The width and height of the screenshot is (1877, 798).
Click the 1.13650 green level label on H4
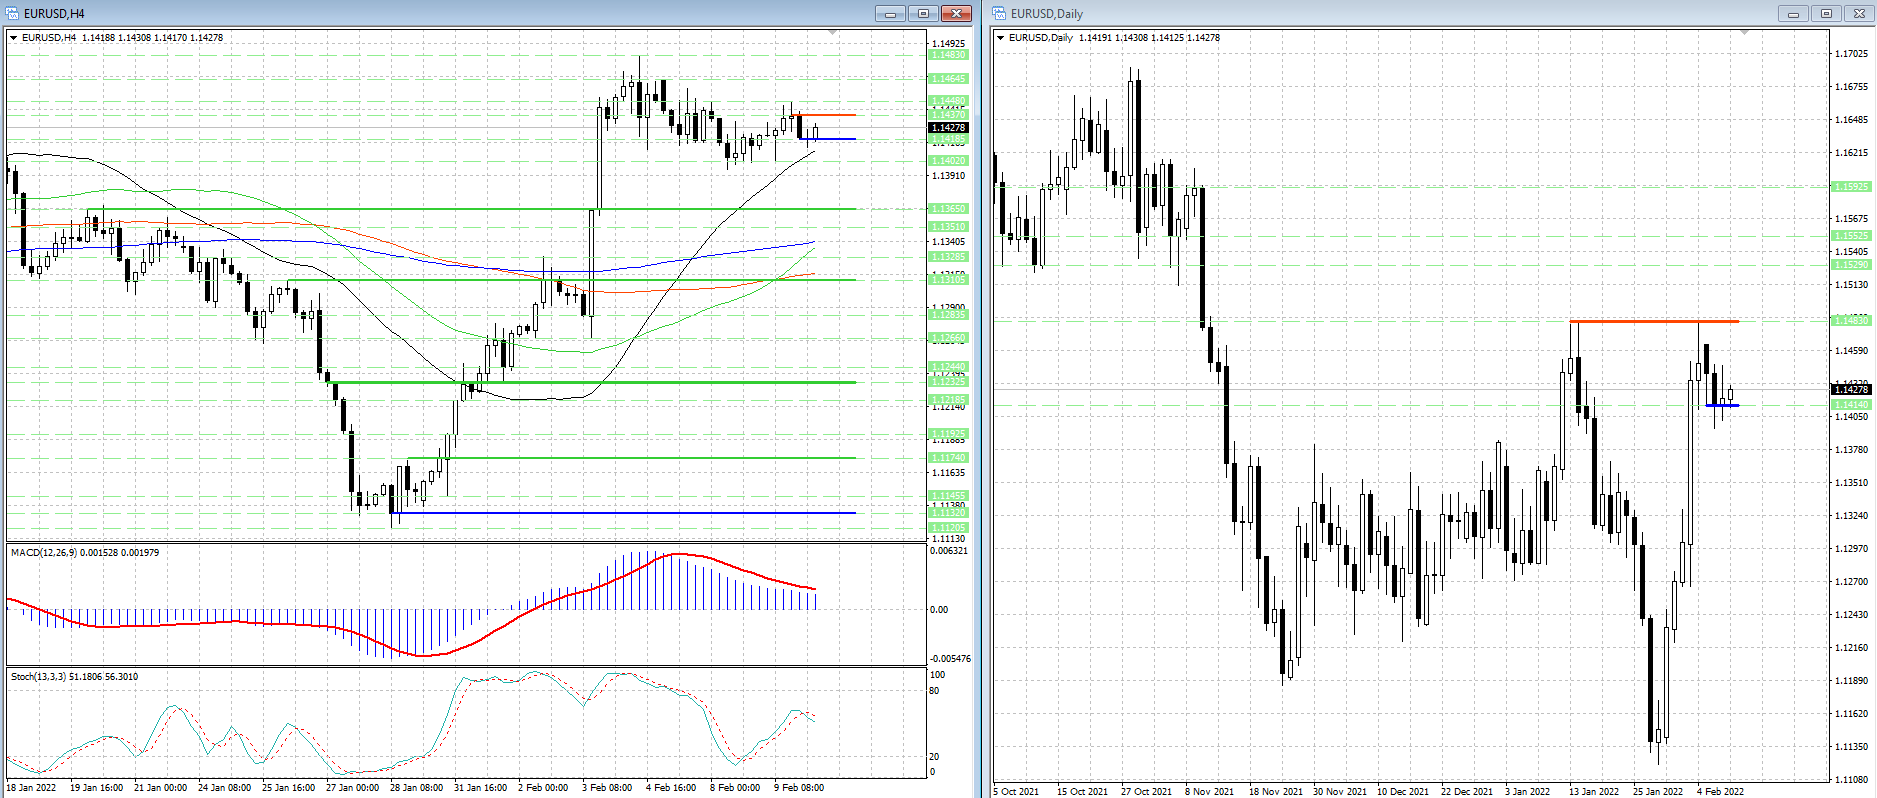948,209
